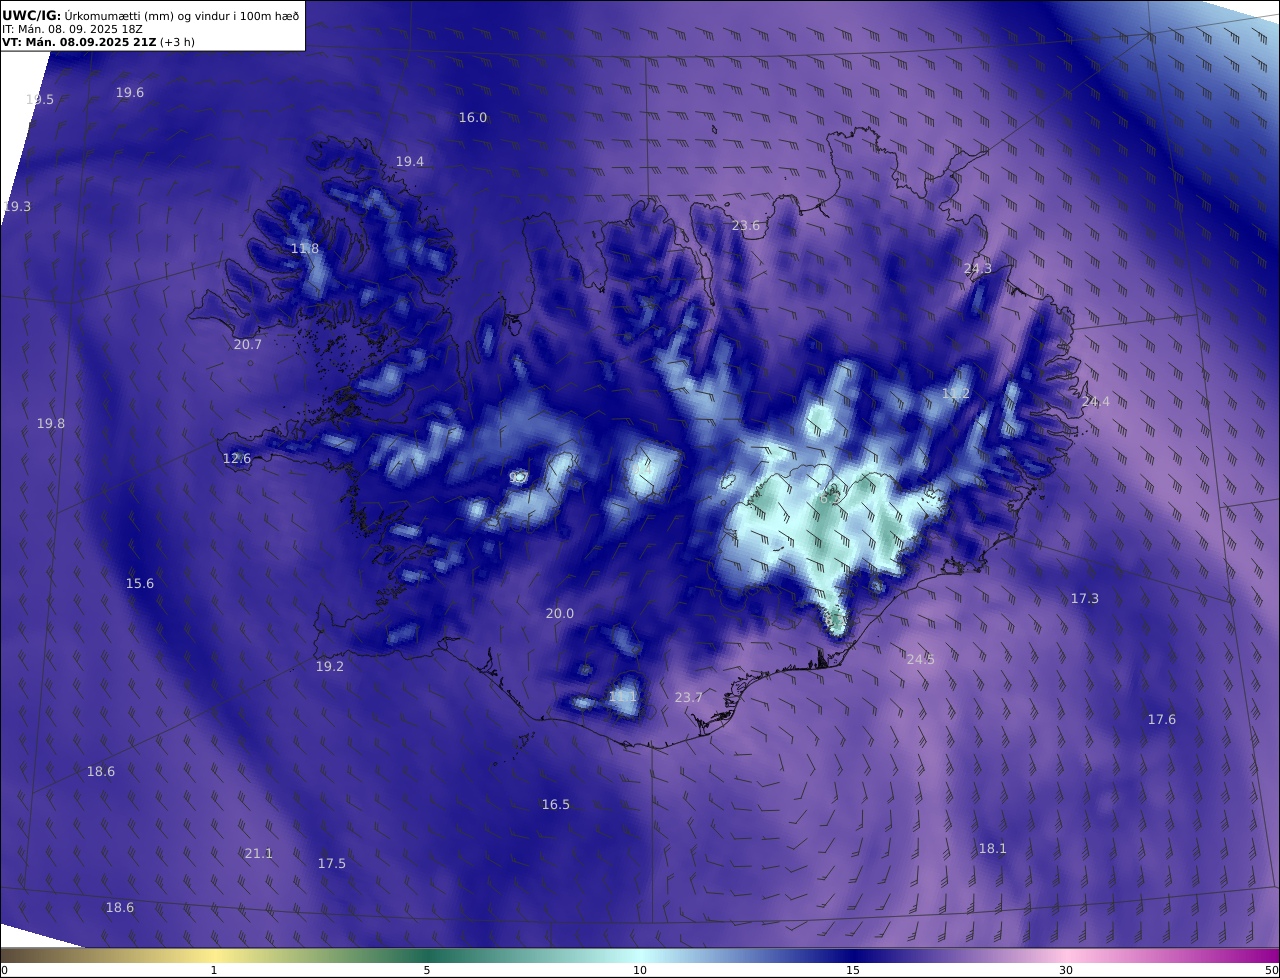Viewport: 1280px width, 978px height.
Task: Click the 16.5 value label
Action: [x=556, y=805]
